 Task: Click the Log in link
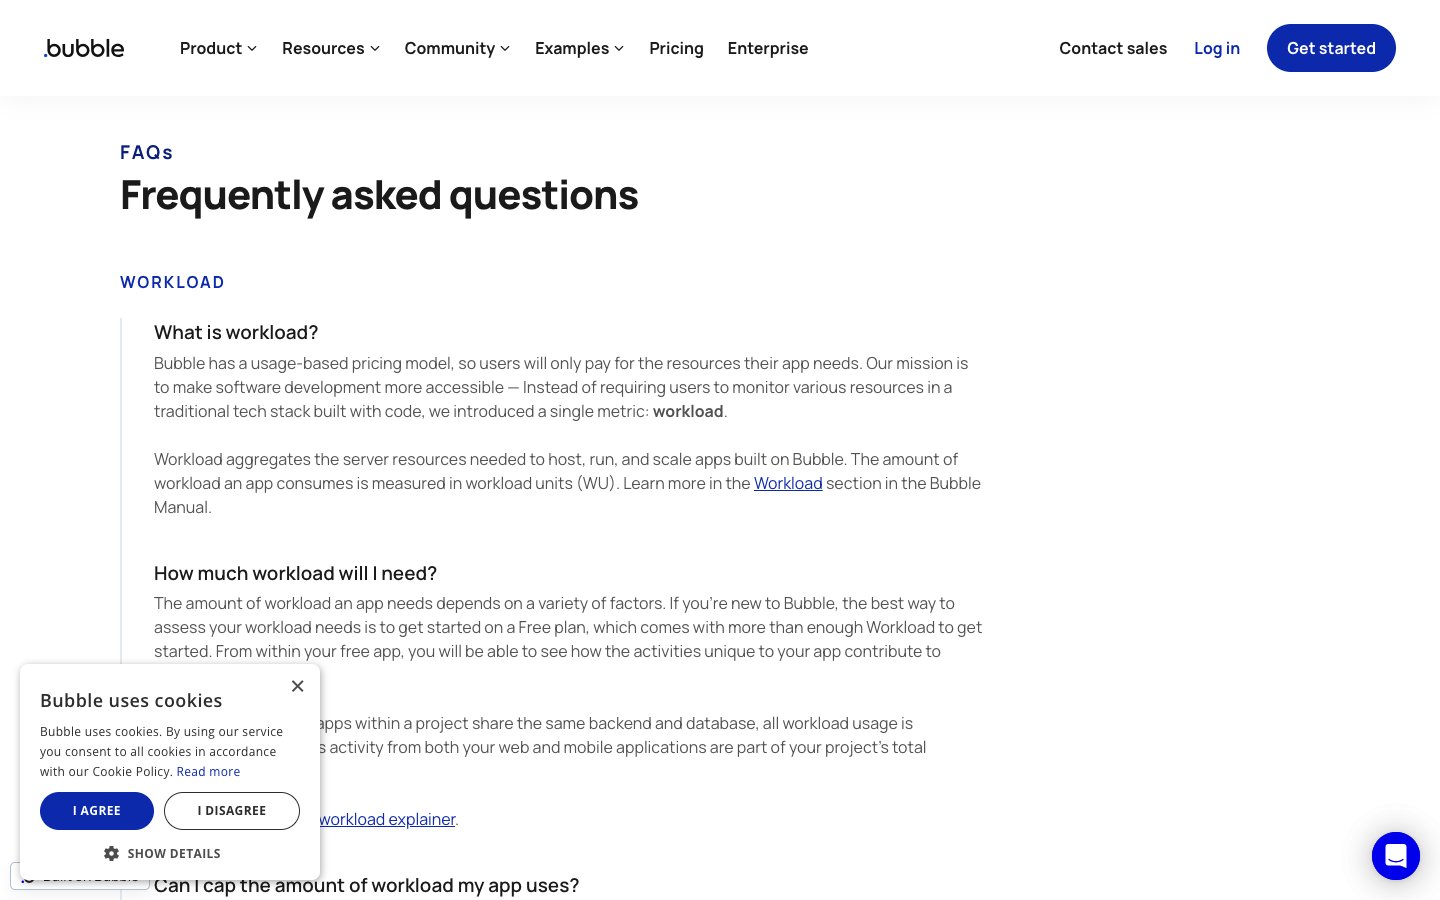click(1216, 48)
